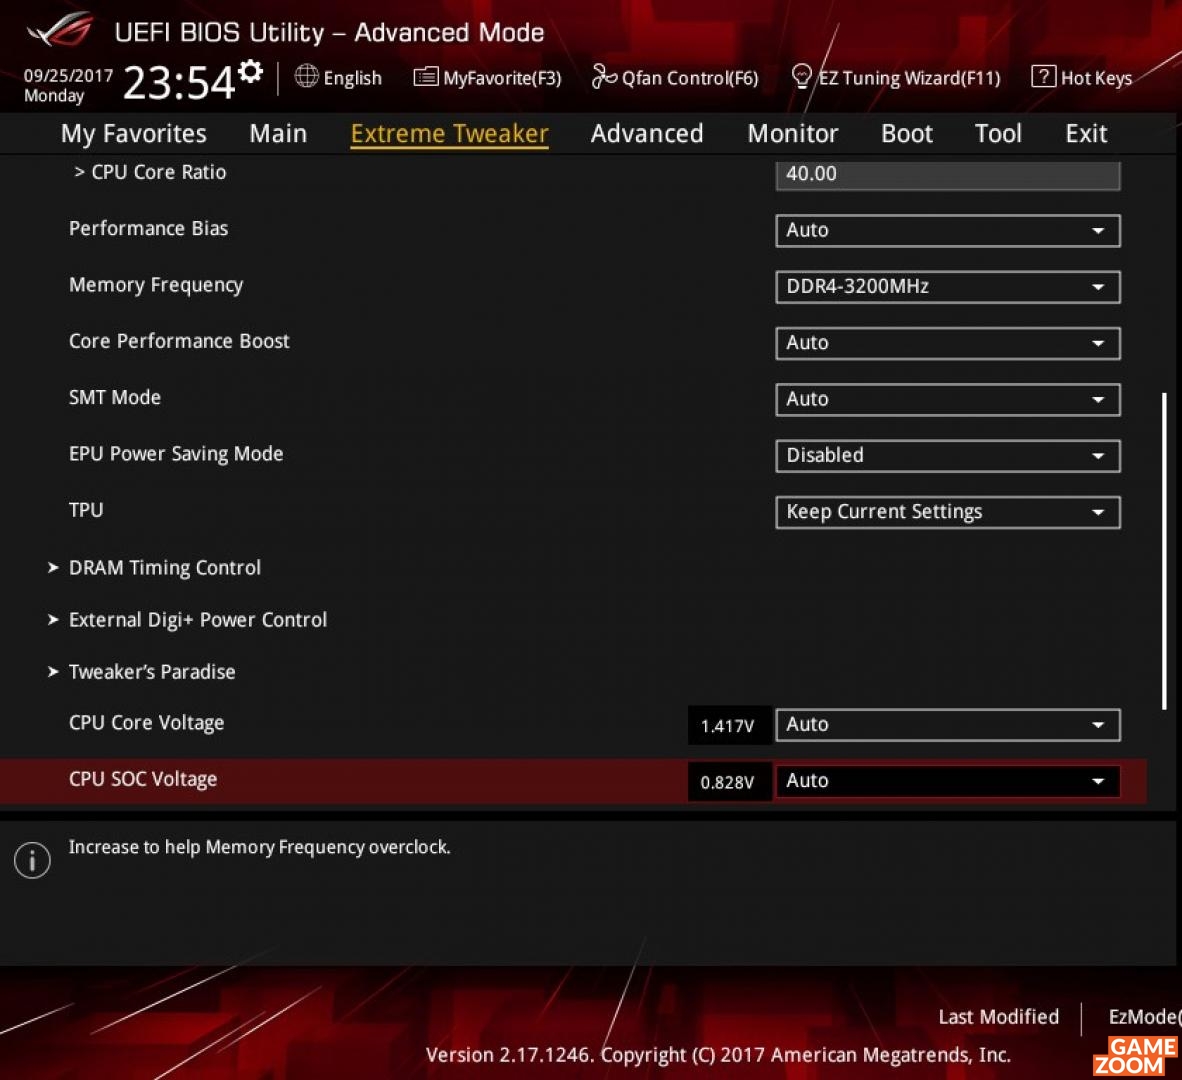The height and width of the screenshot is (1080, 1182).
Task: Select the TPU label
Action: coord(86,510)
